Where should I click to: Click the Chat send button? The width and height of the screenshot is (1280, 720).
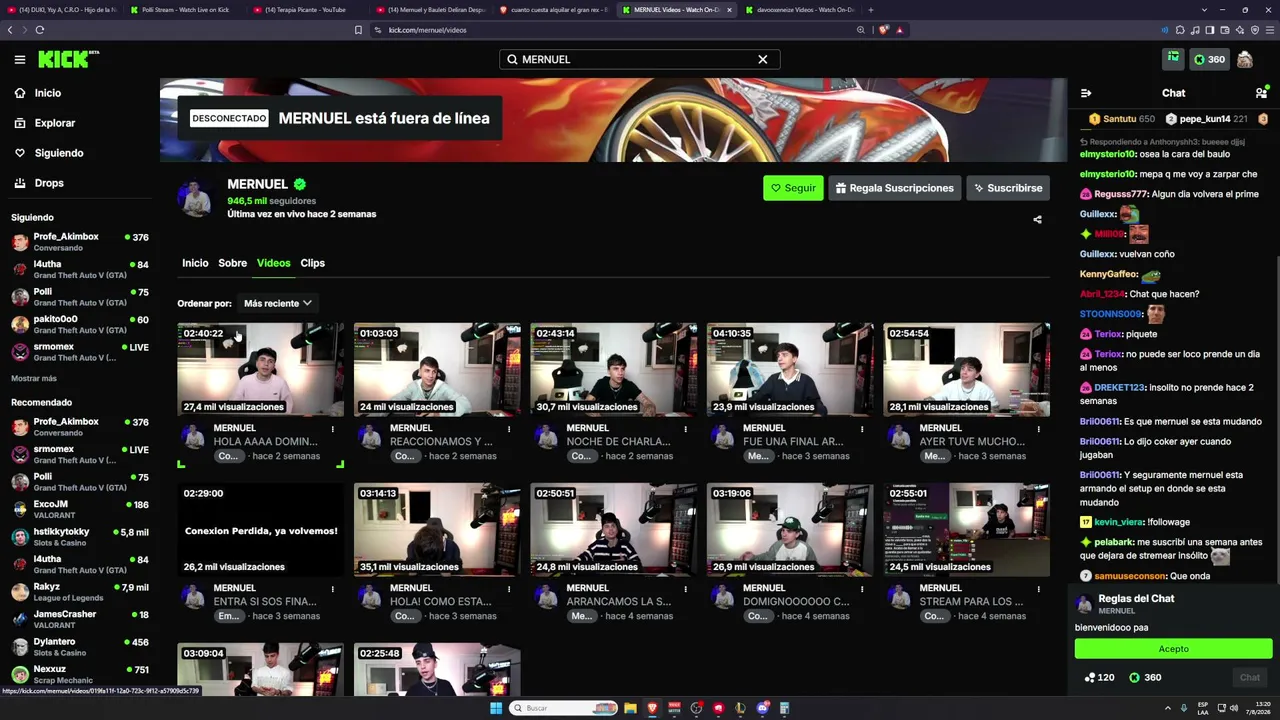pyautogui.click(x=1250, y=677)
